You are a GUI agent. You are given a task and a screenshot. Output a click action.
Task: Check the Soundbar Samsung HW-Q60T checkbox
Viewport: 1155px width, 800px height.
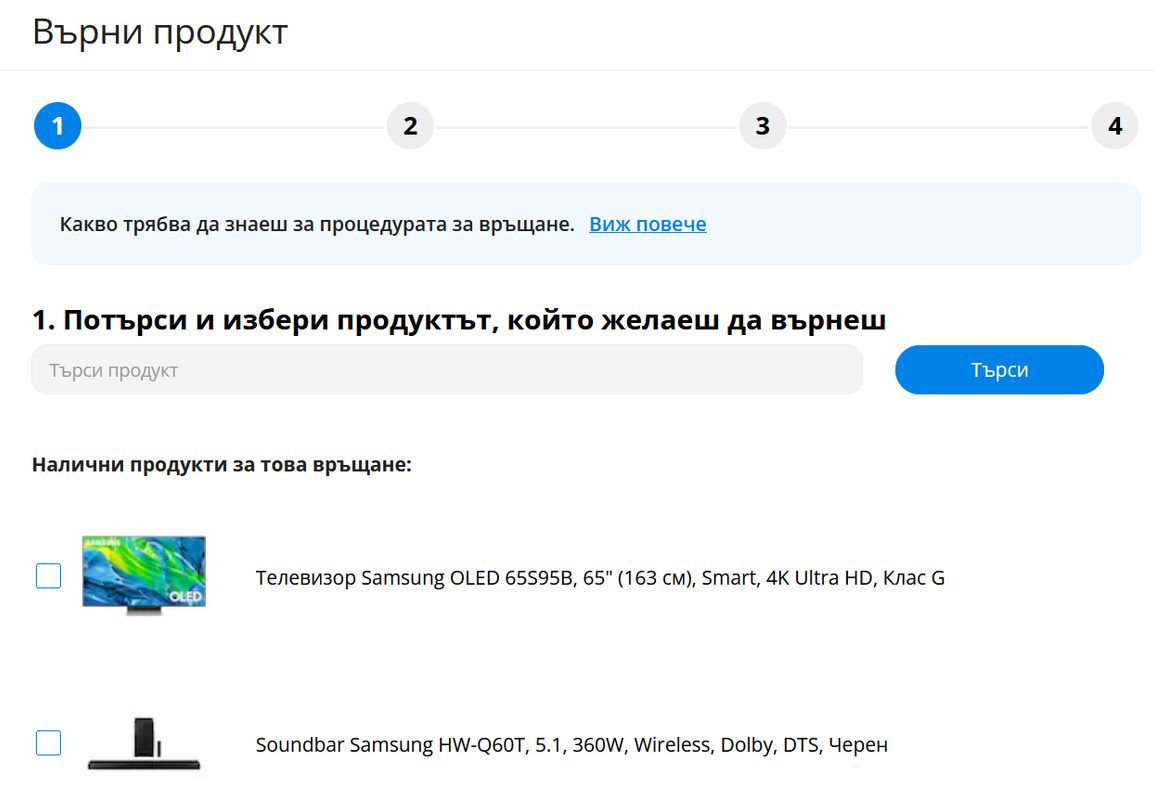[x=49, y=743]
